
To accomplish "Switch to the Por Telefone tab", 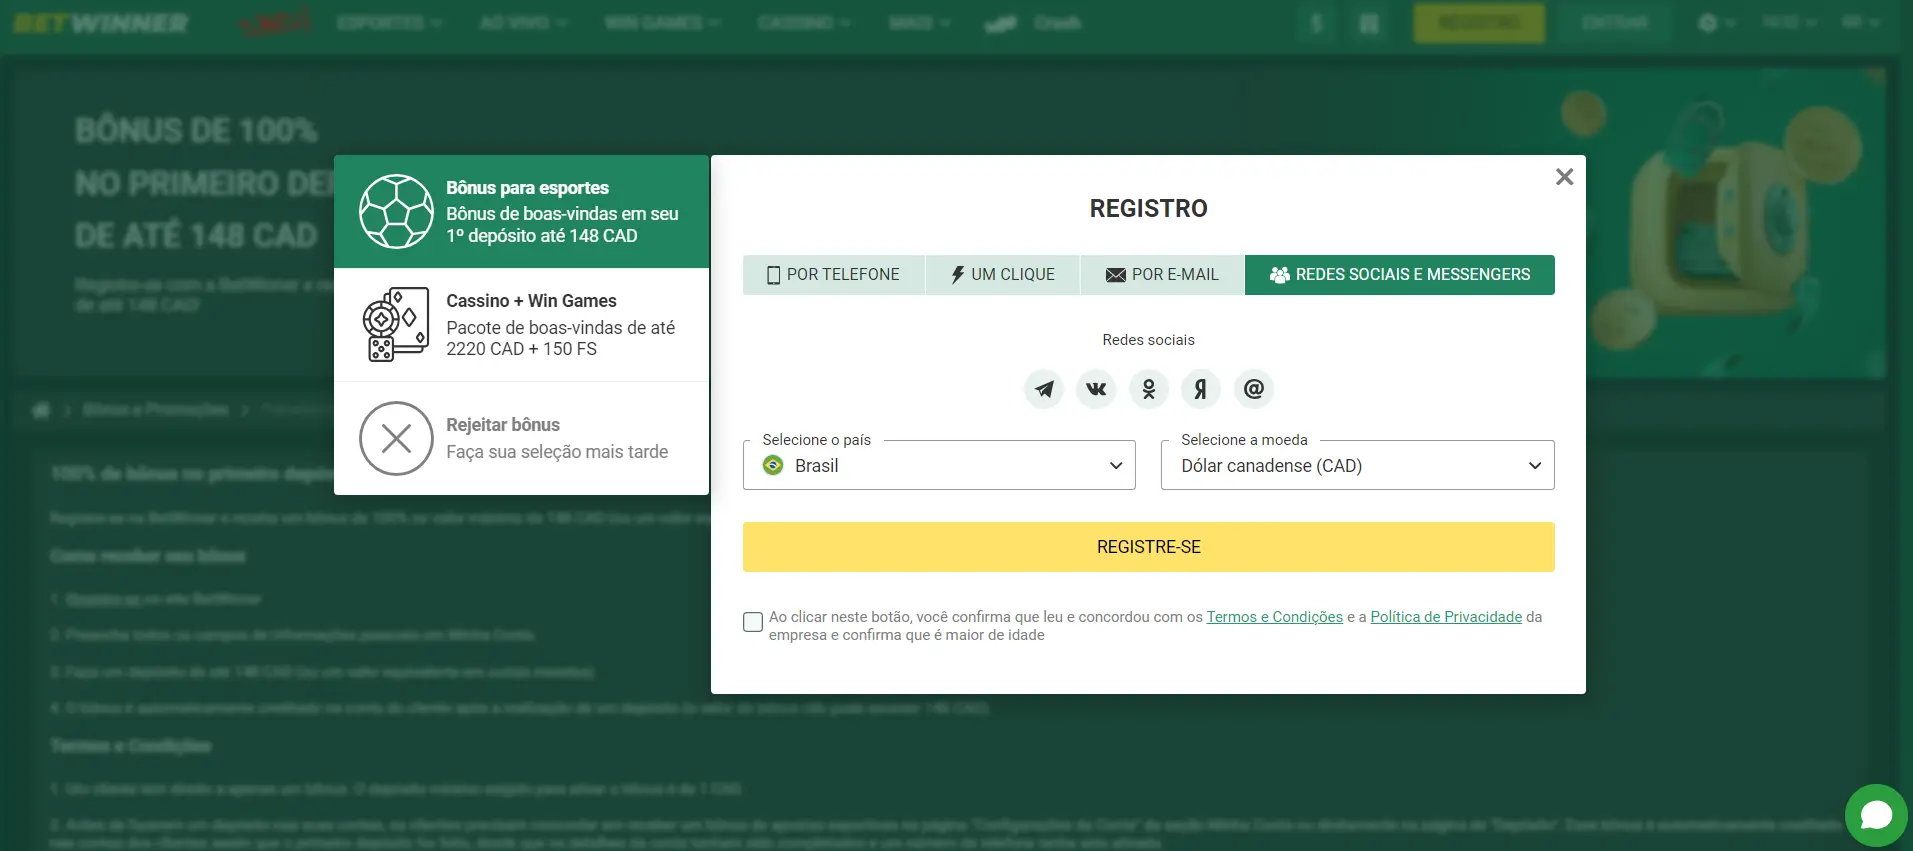I will pyautogui.click(x=834, y=275).
